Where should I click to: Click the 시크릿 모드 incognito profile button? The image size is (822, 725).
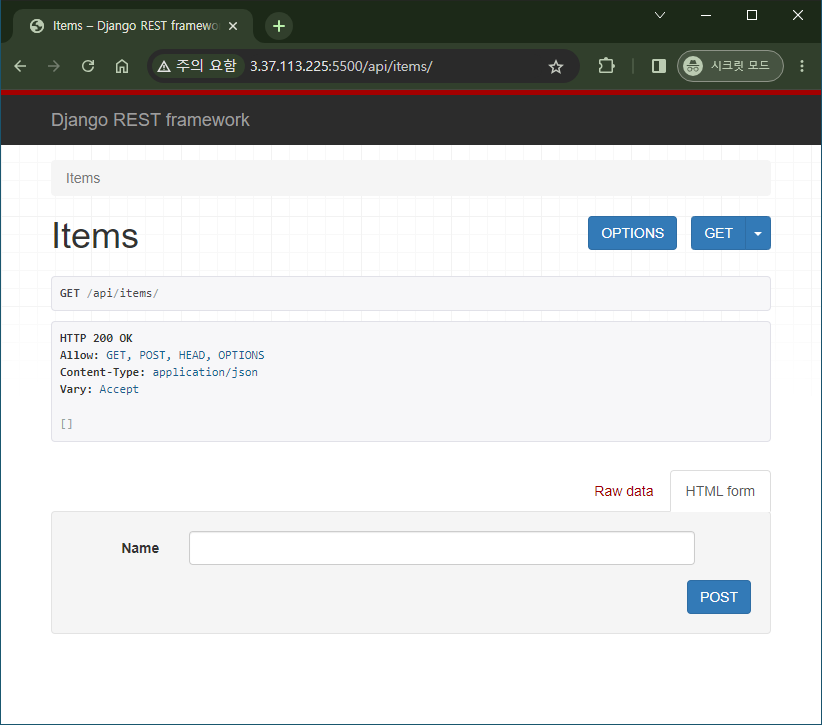click(x=730, y=66)
